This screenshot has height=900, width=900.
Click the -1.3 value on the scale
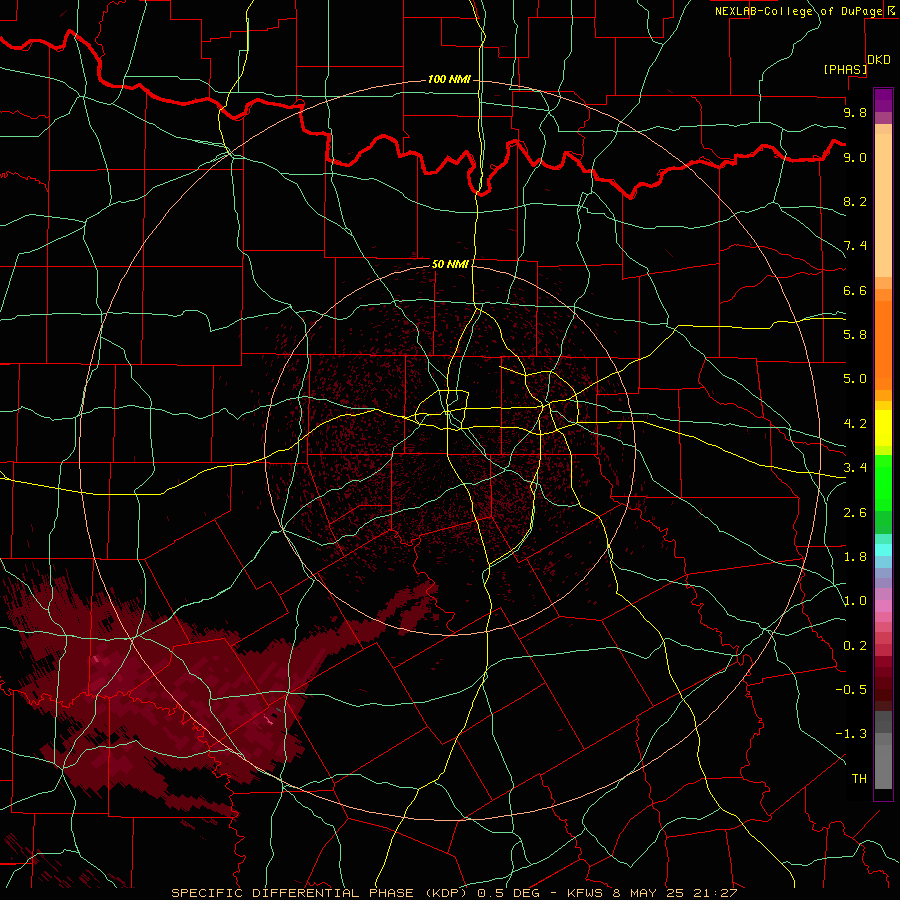(x=851, y=734)
